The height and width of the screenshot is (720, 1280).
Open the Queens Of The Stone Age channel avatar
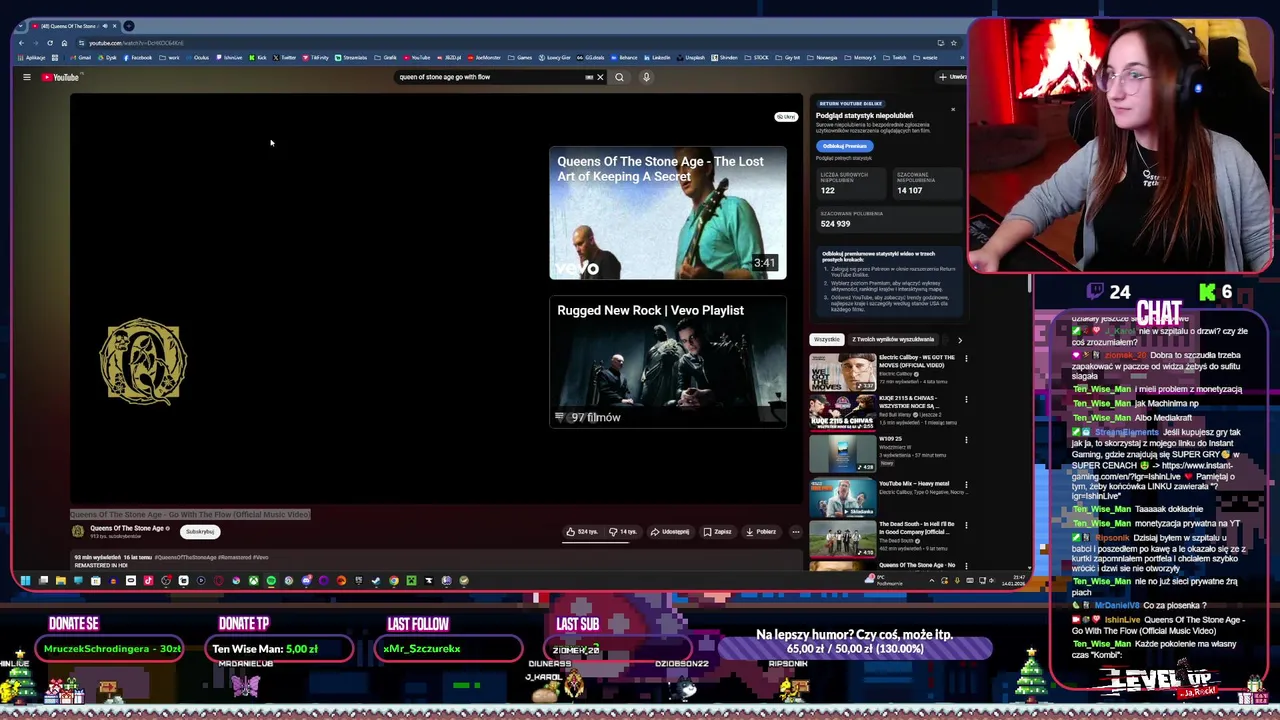tap(78, 531)
